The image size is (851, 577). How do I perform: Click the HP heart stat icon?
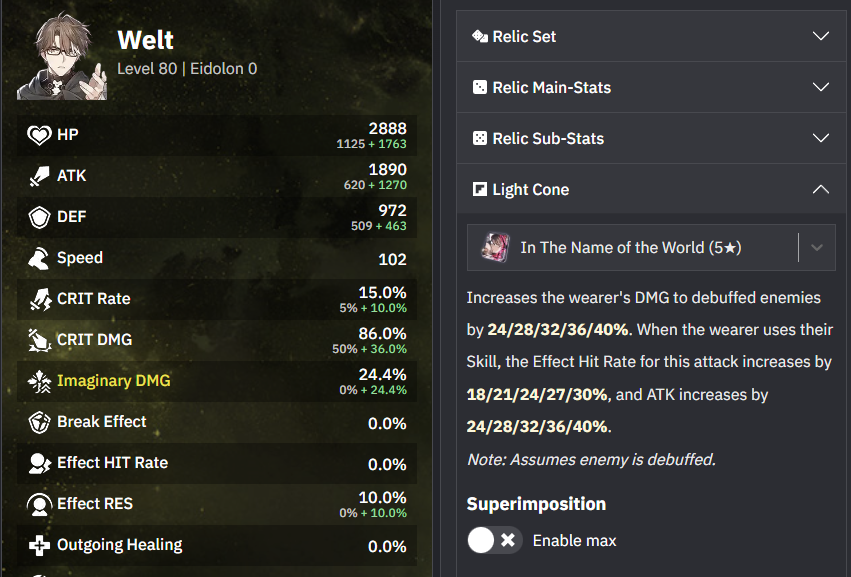(39, 135)
